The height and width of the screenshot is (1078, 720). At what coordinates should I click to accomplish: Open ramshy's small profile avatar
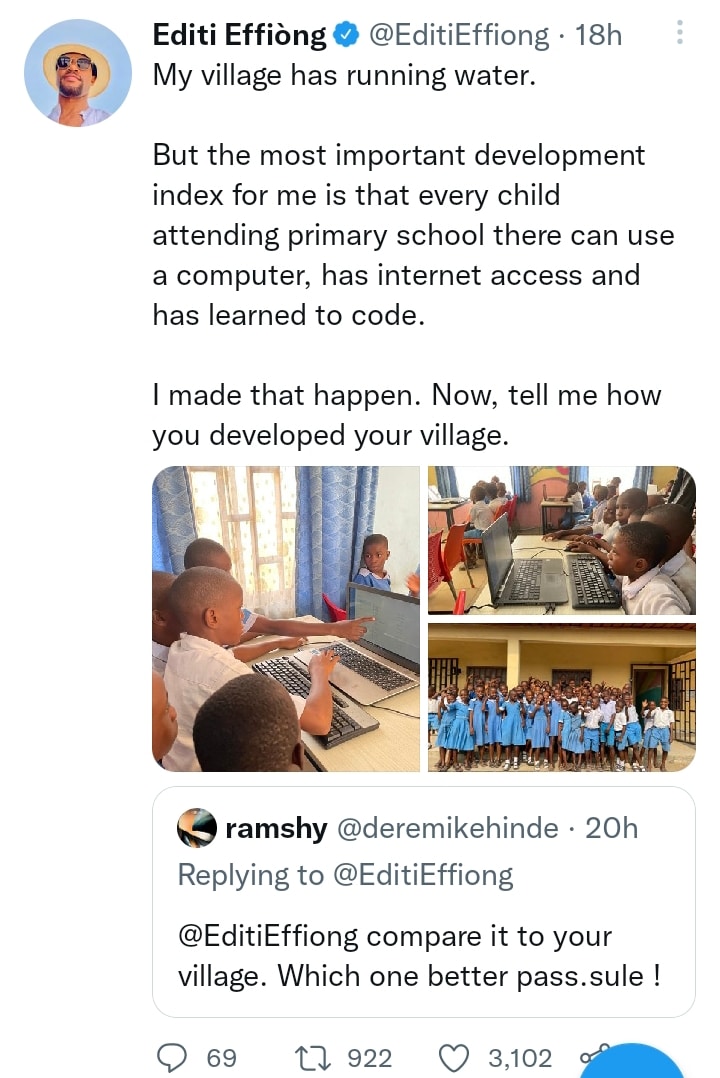[x=197, y=828]
